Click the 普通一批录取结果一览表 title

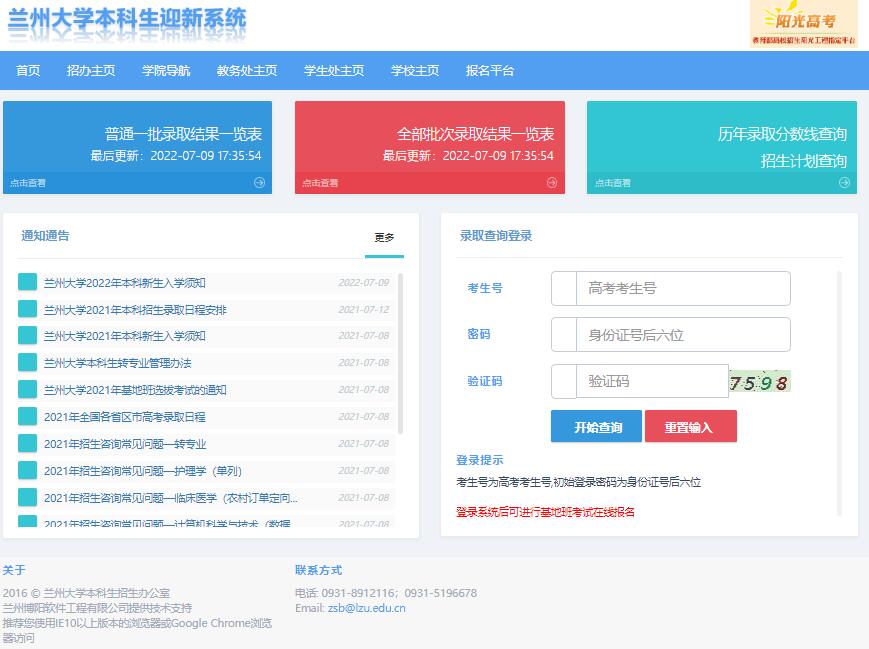pos(183,134)
